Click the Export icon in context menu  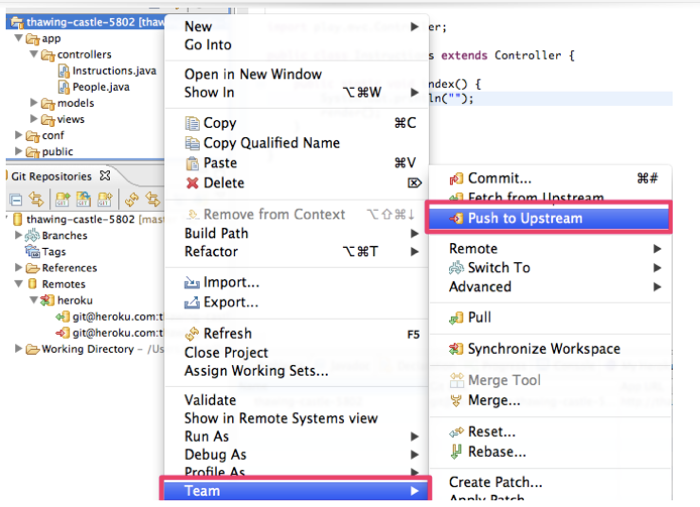click(x=192, y=303)
